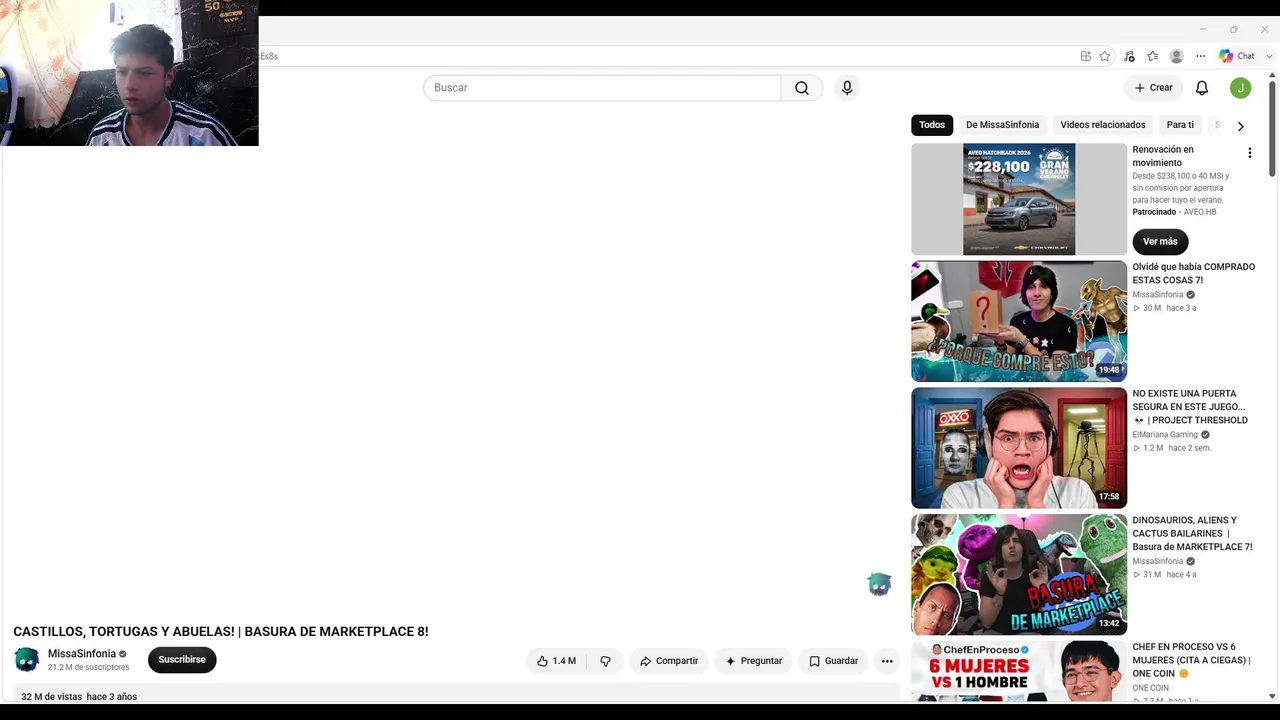
Task: Open 'CHEF EN PROCESO VS 6 MUJERES' title
Action: pos(1191,660)
